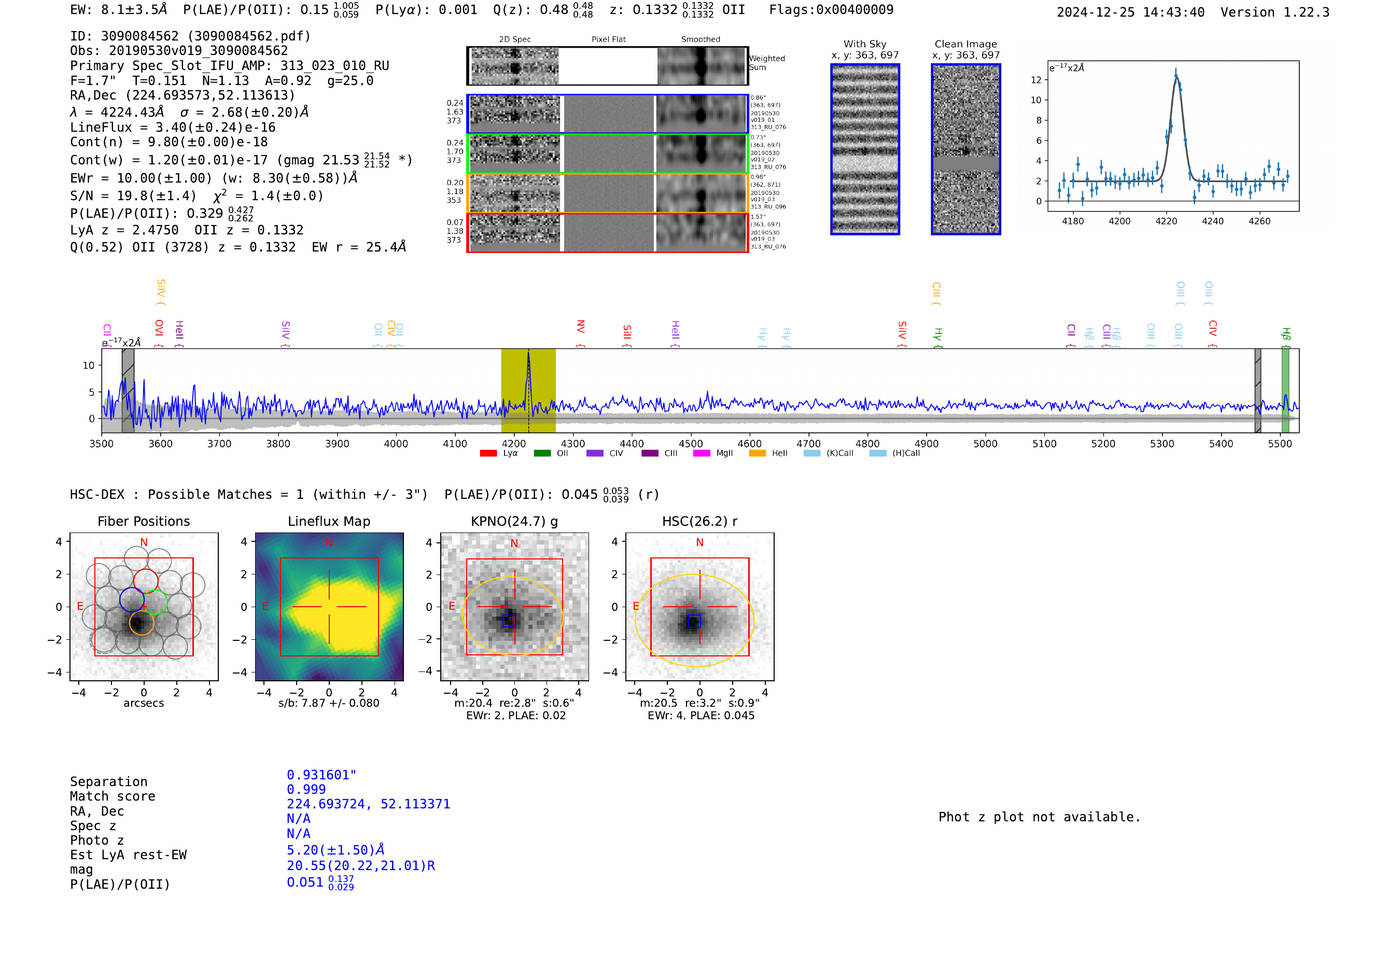Click the 2024-12-25 14:43:40 timestamp

coord(1130,12)
